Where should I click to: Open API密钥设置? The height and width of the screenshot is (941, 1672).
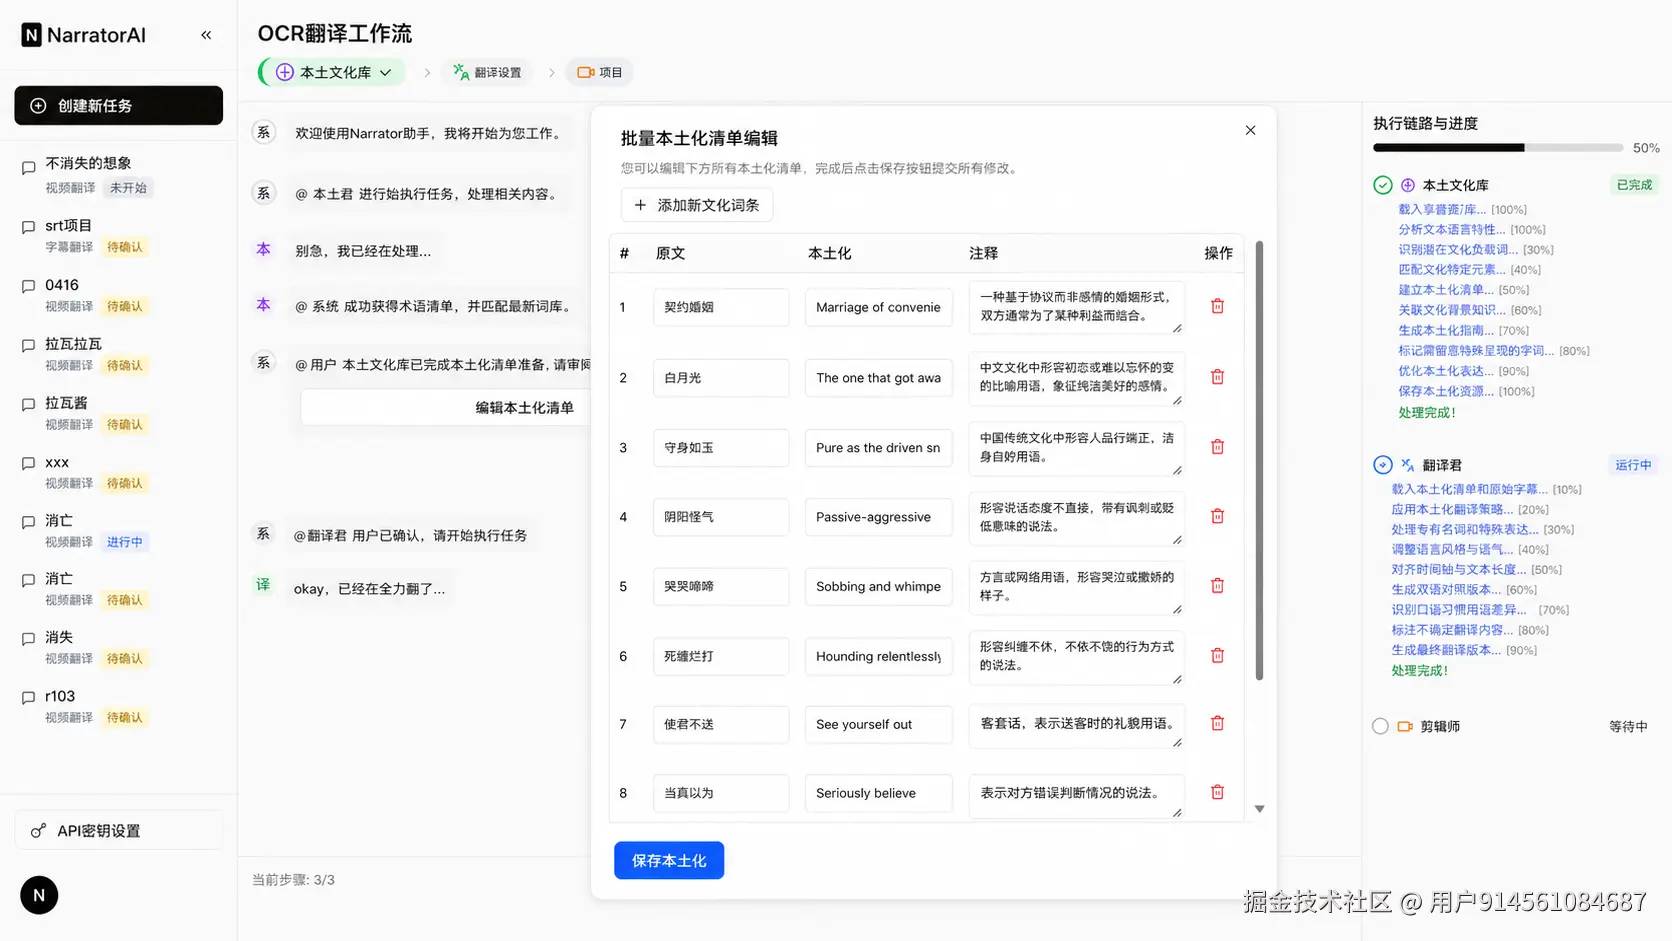(x=119, y=831)
